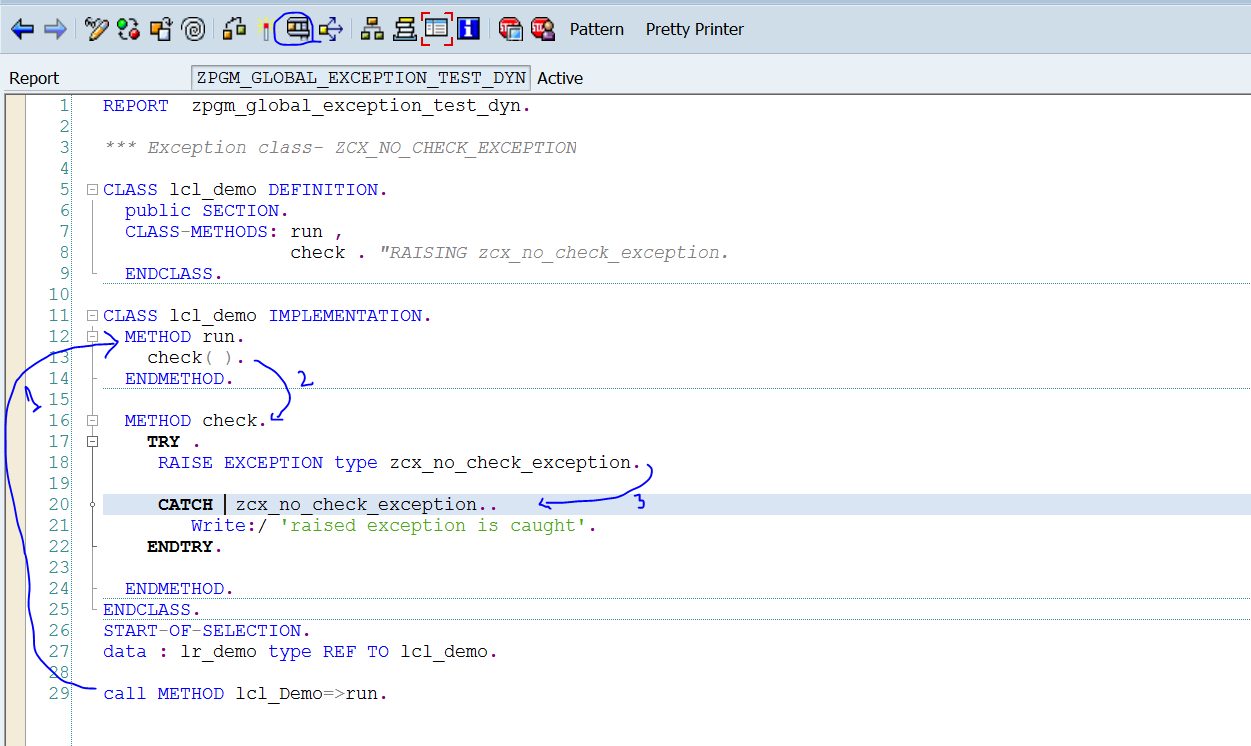The width and height of the screenshot is (1251, 746).
Task: Open the navigation window icon
Action: 437,28
